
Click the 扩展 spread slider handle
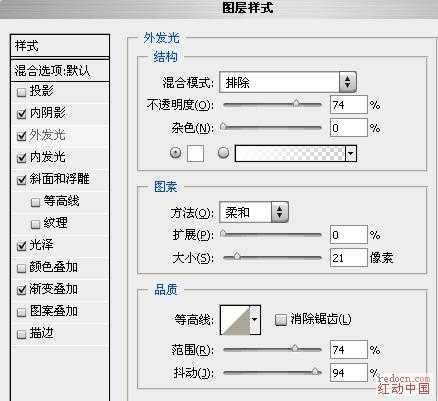click(x=223, y=233)
